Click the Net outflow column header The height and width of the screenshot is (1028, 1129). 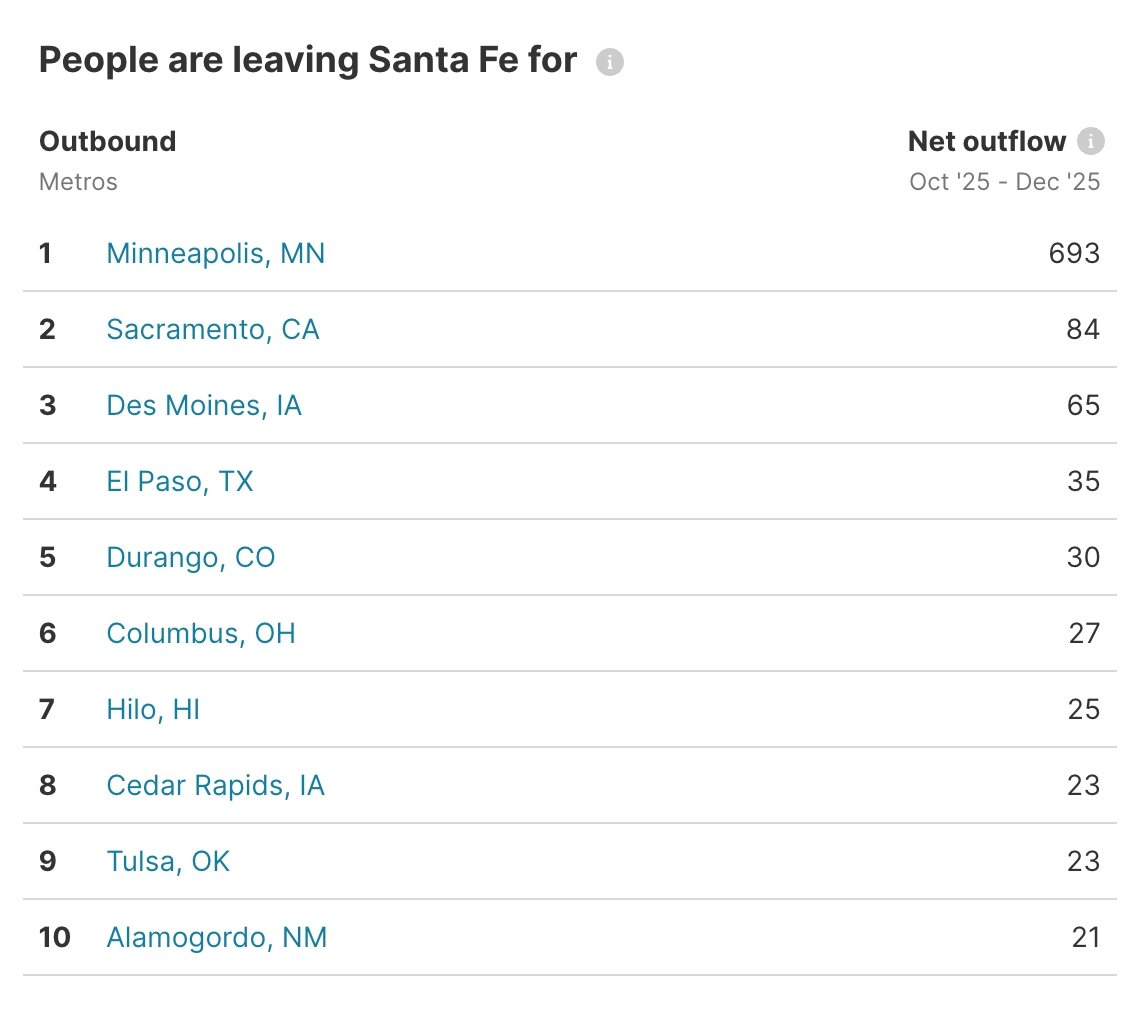[985, 141]
